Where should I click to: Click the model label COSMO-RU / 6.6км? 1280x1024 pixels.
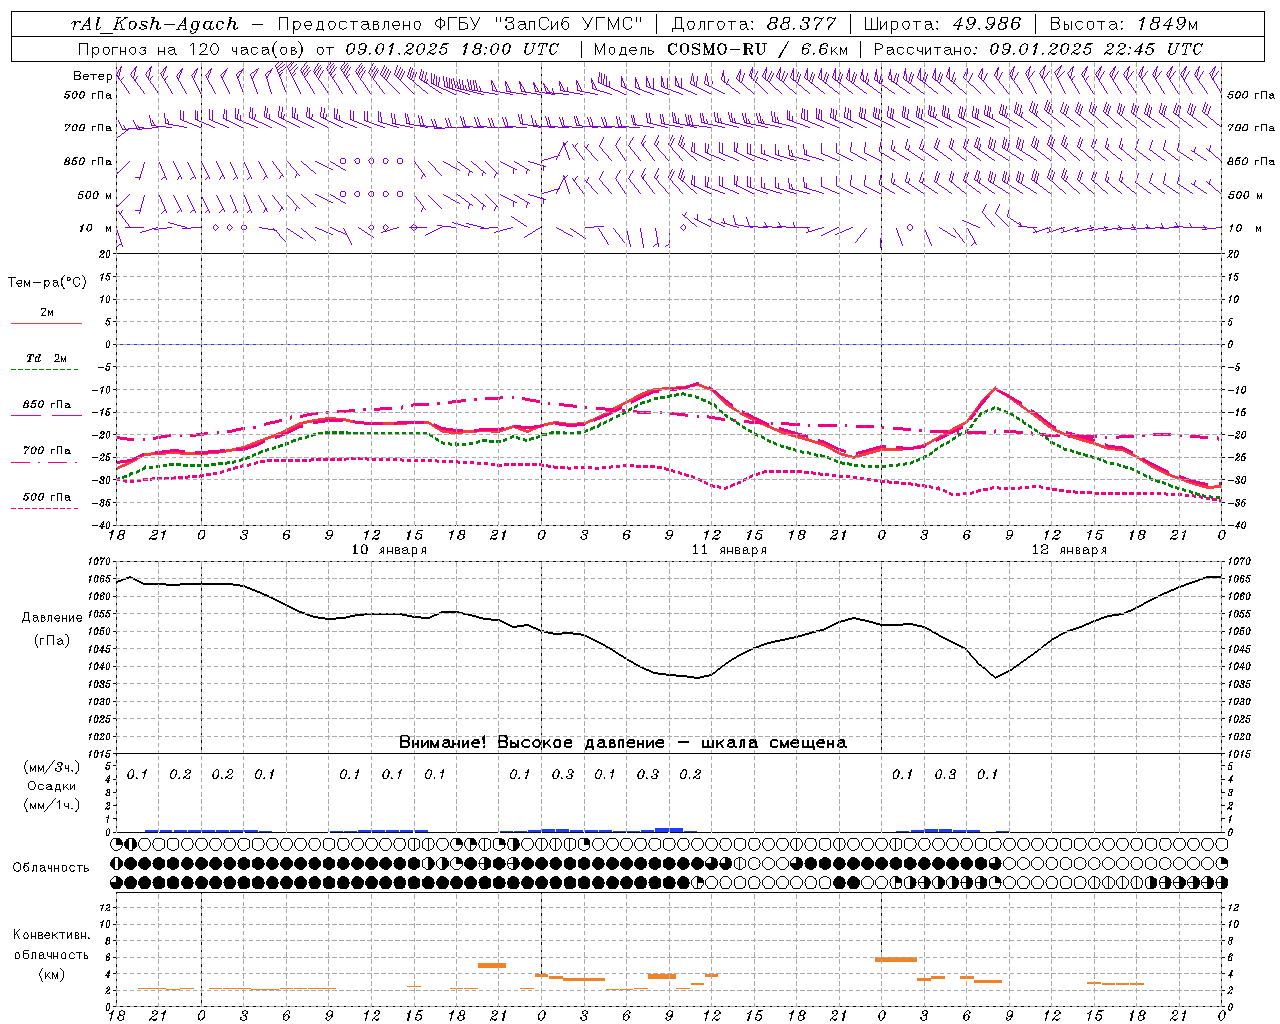(757, 48)
